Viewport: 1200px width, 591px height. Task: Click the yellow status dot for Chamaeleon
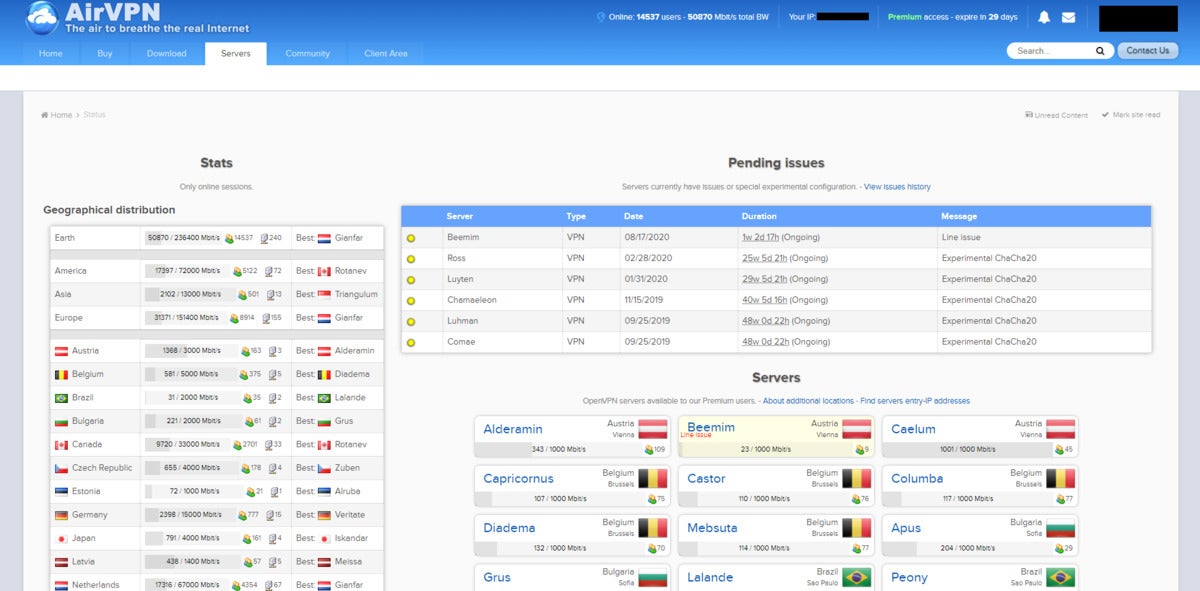[411, 301]
